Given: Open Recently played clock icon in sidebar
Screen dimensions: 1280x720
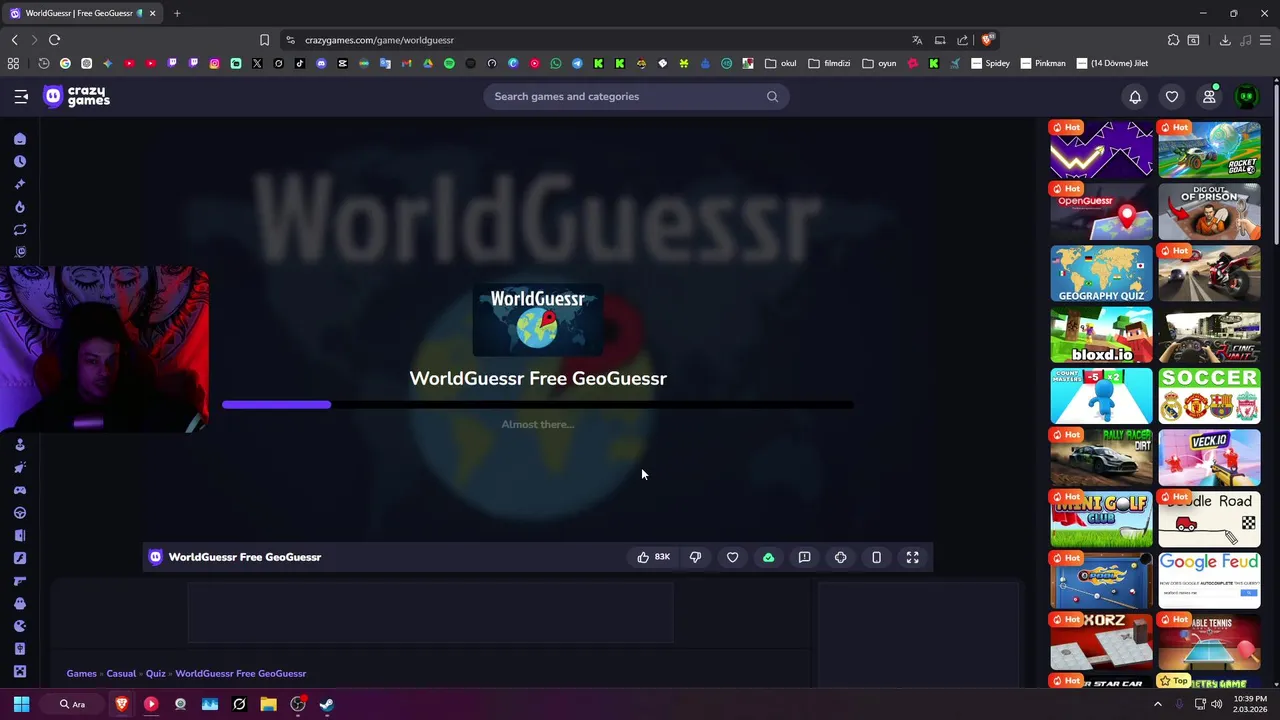Looking at the screenshot, I should 20,161.
